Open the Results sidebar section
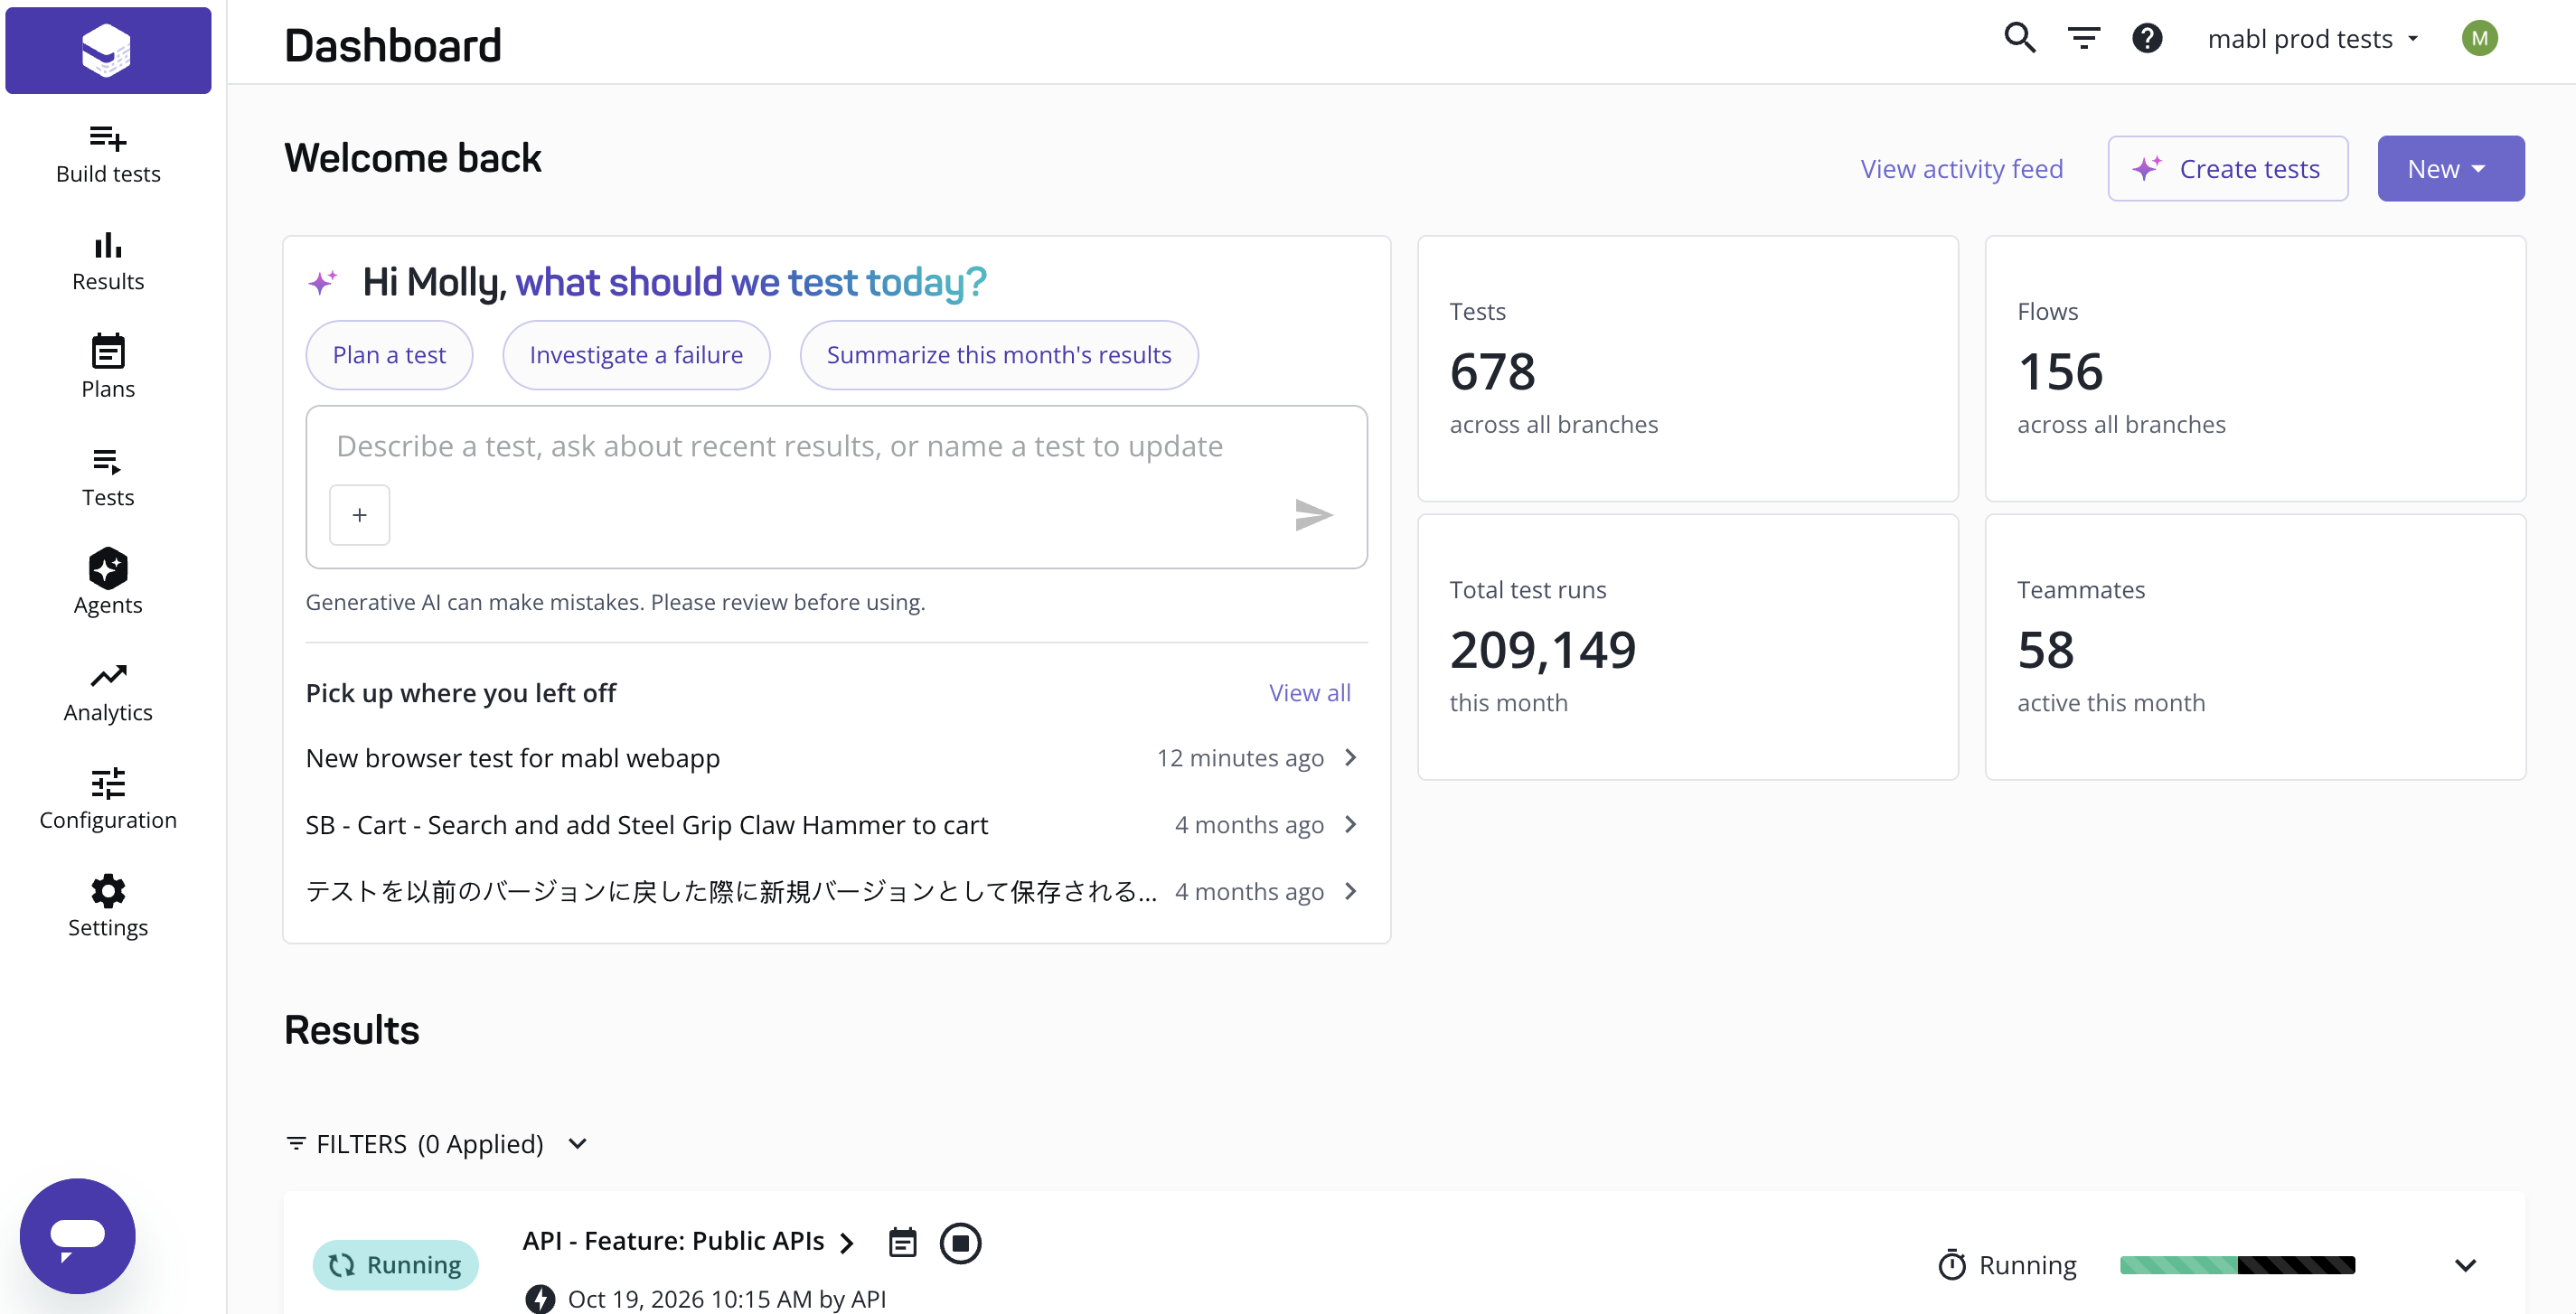2576x1314 pixels. click(x=108, y=262)
